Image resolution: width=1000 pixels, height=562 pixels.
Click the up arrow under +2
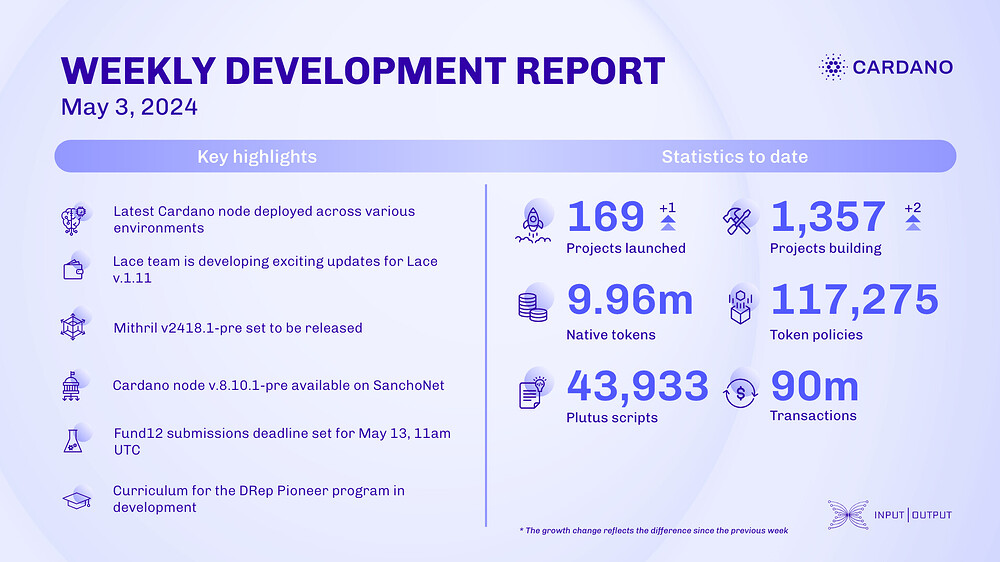[913, 223]
